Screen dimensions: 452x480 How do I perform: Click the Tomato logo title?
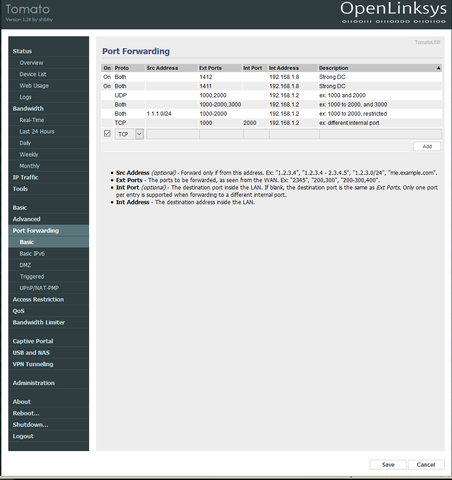pyautogui.click(x=28, y=9)
